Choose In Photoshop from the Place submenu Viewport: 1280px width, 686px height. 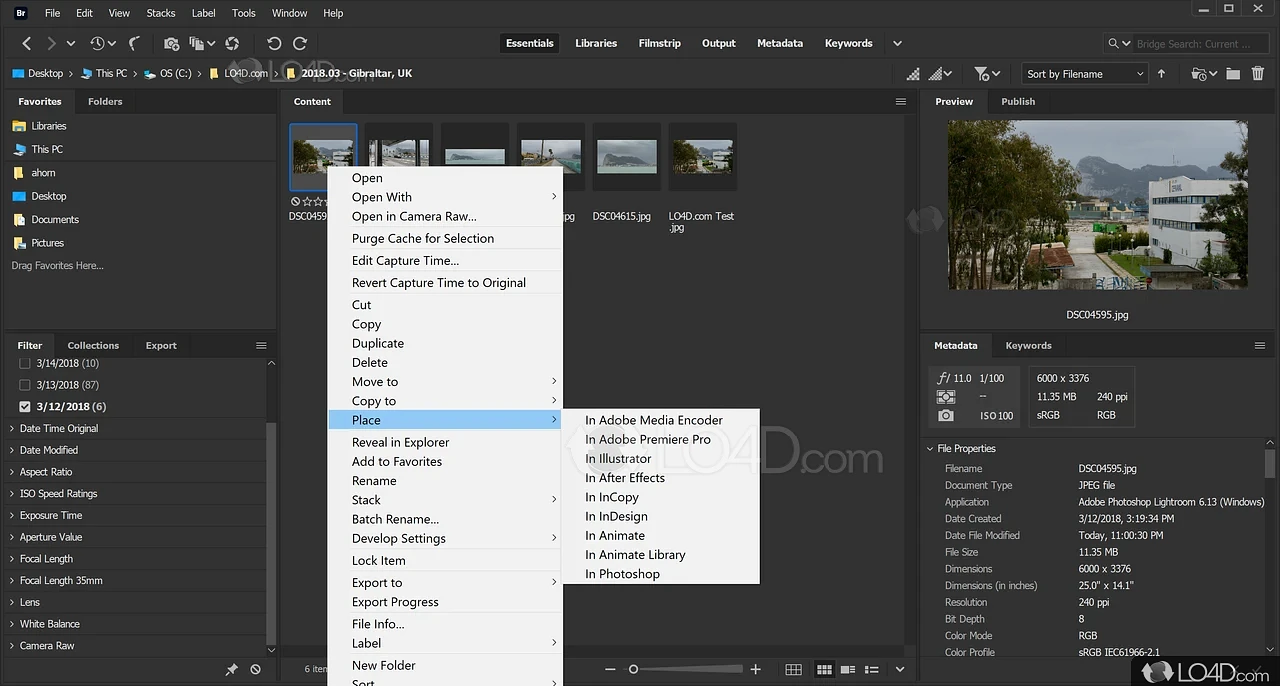622,574
